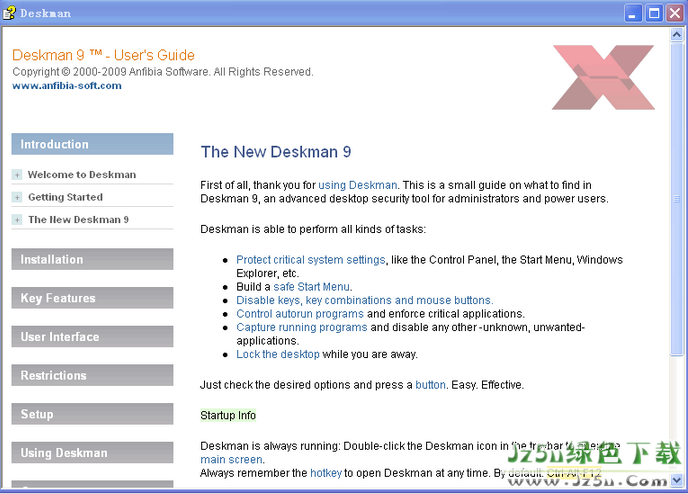The image size is (688, 494).
Task: Open the Introduction section header
Action: coord(92,144)
